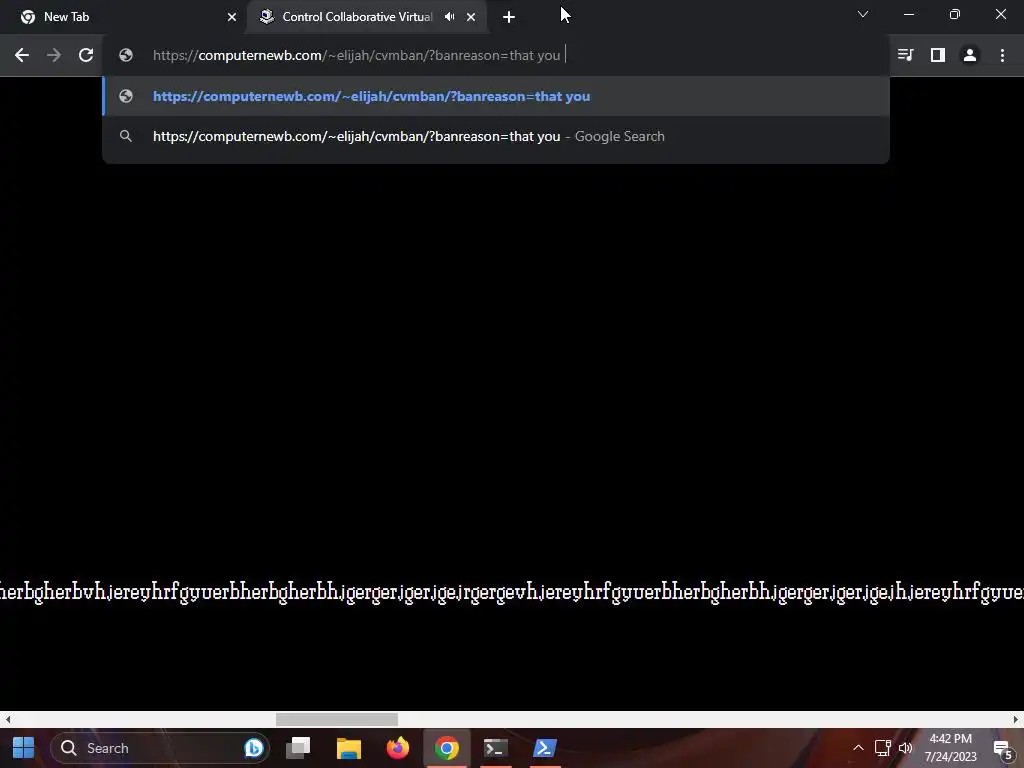Click the network icon in system tray
Viewport: 1024px width, 768px height.
tap(883, 748)
